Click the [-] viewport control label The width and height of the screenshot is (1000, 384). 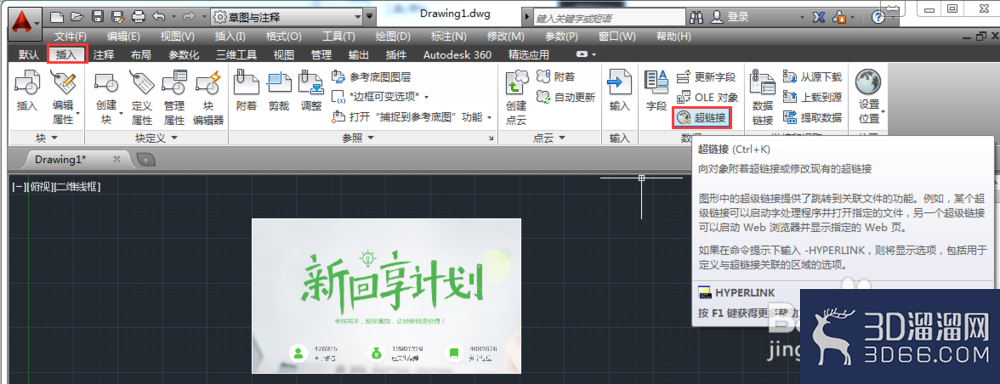pos(18,187)
